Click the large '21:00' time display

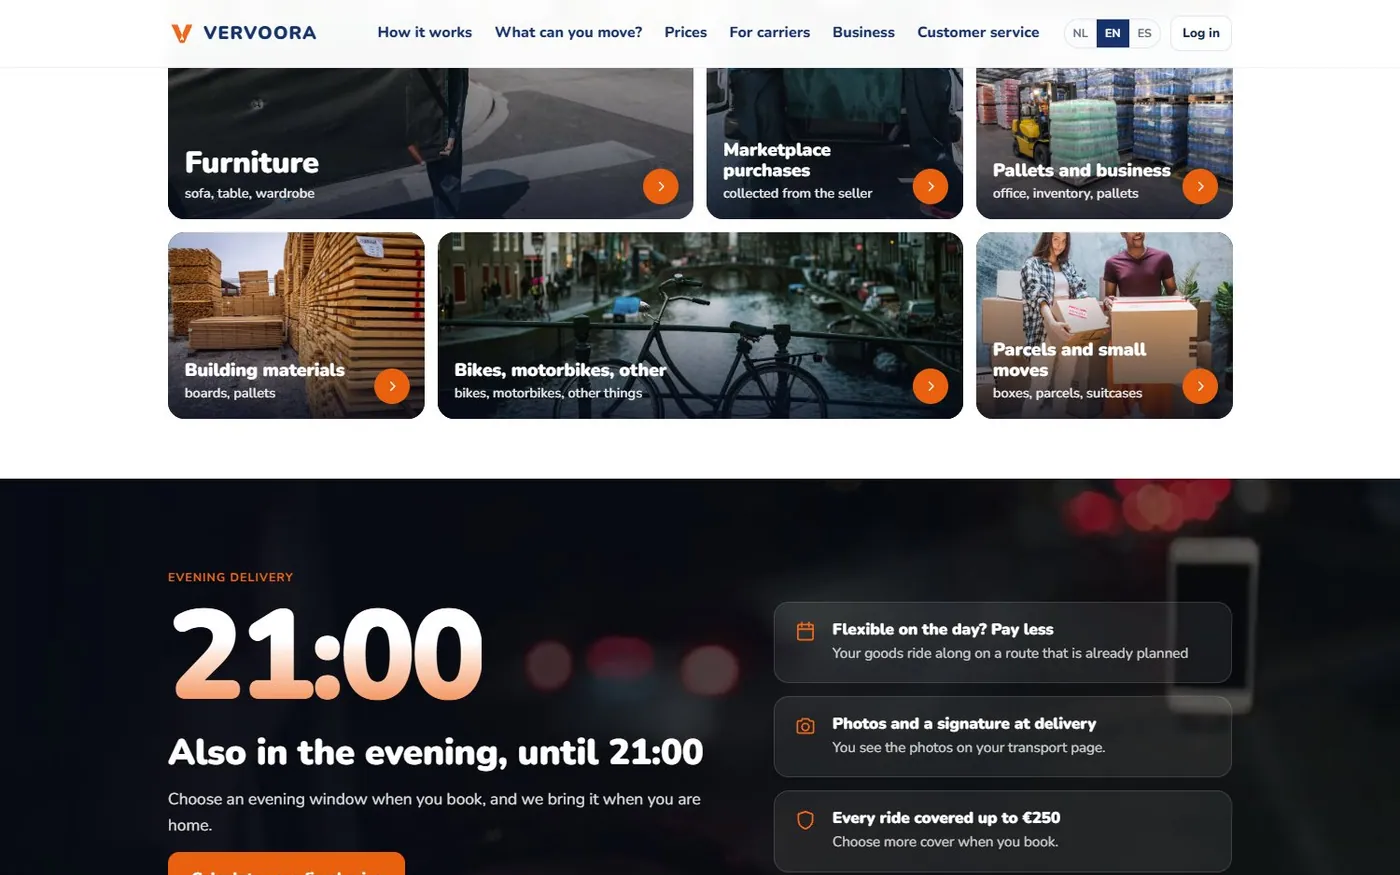[x=327, y=655]
